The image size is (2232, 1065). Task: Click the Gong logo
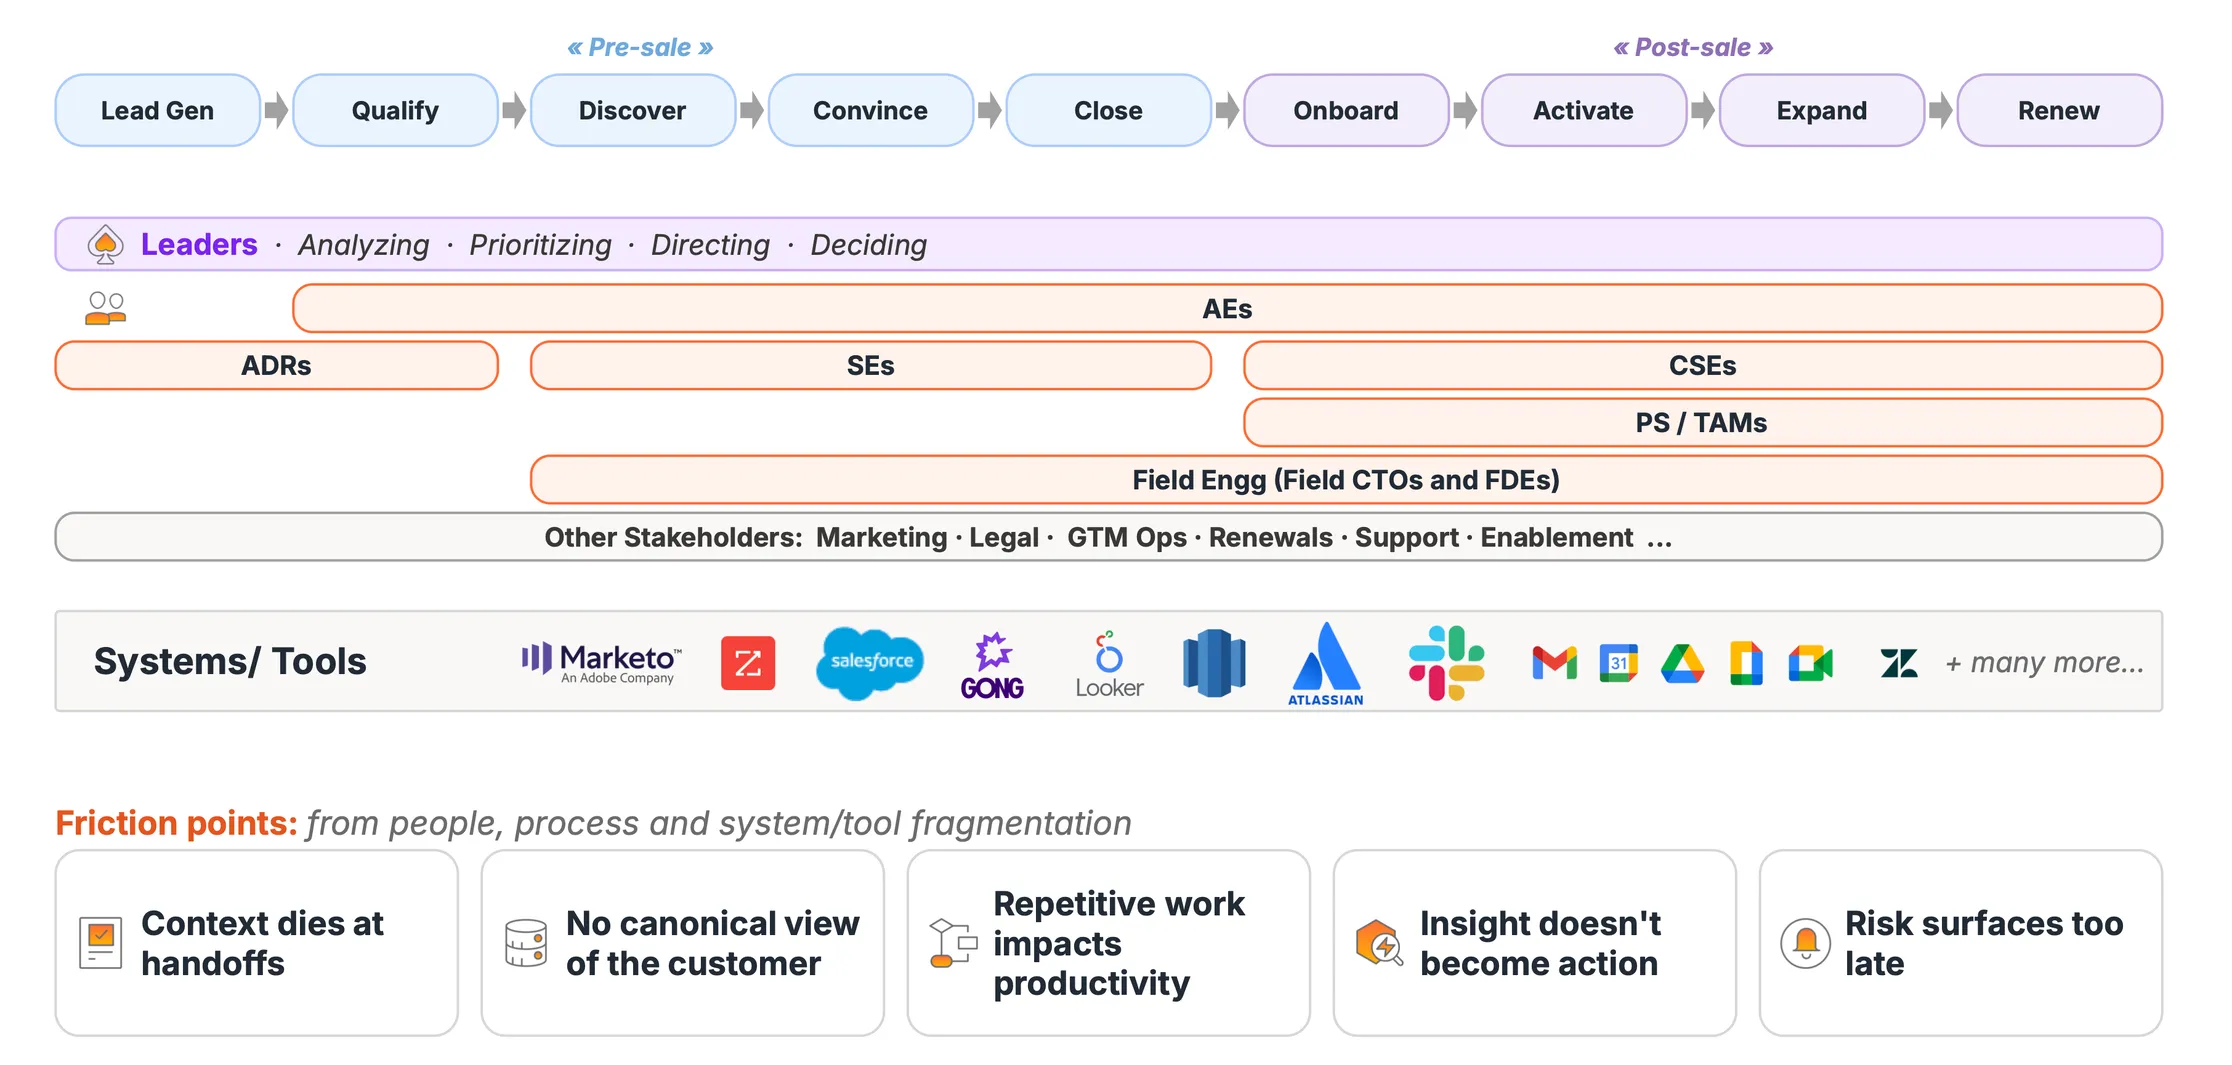[x=992, y=666]
